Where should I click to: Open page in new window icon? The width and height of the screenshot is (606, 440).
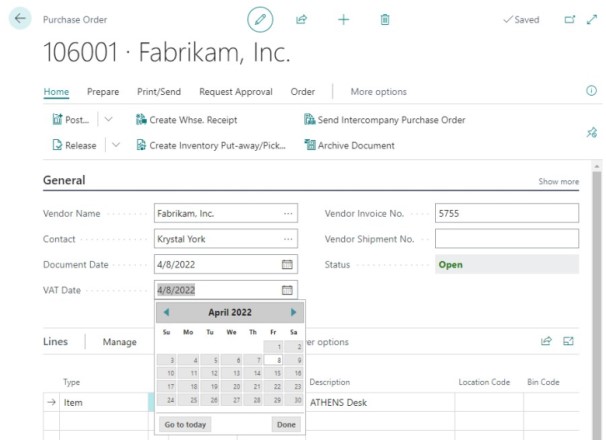tap(570, 19)
